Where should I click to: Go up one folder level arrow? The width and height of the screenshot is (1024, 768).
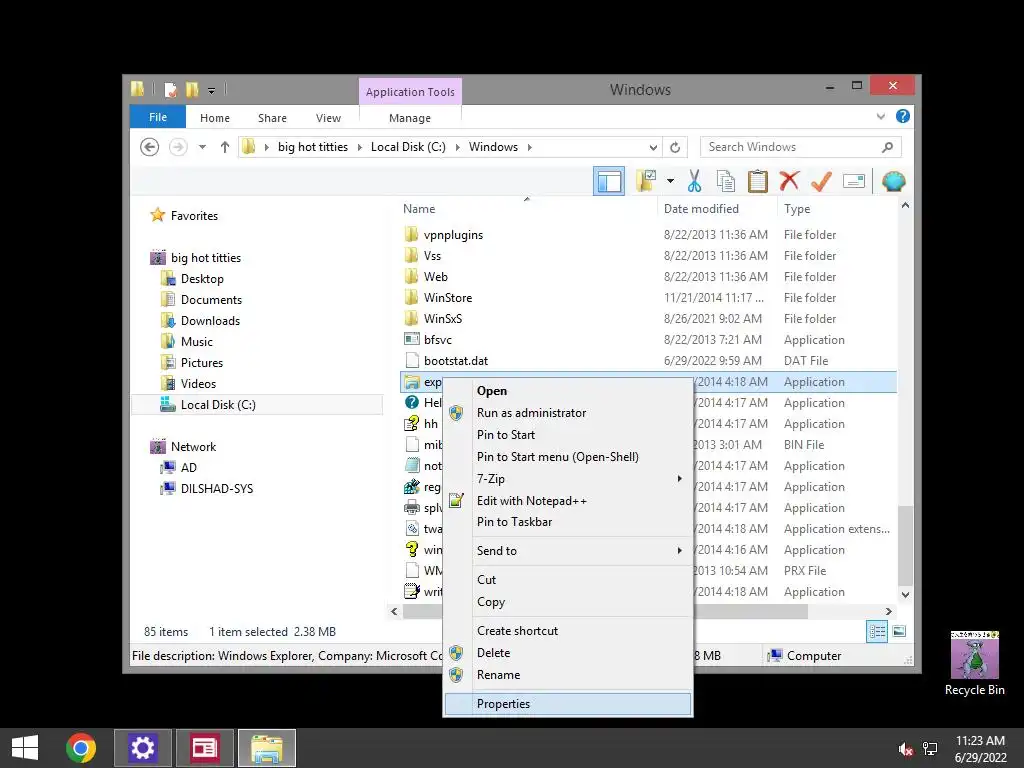225,147
